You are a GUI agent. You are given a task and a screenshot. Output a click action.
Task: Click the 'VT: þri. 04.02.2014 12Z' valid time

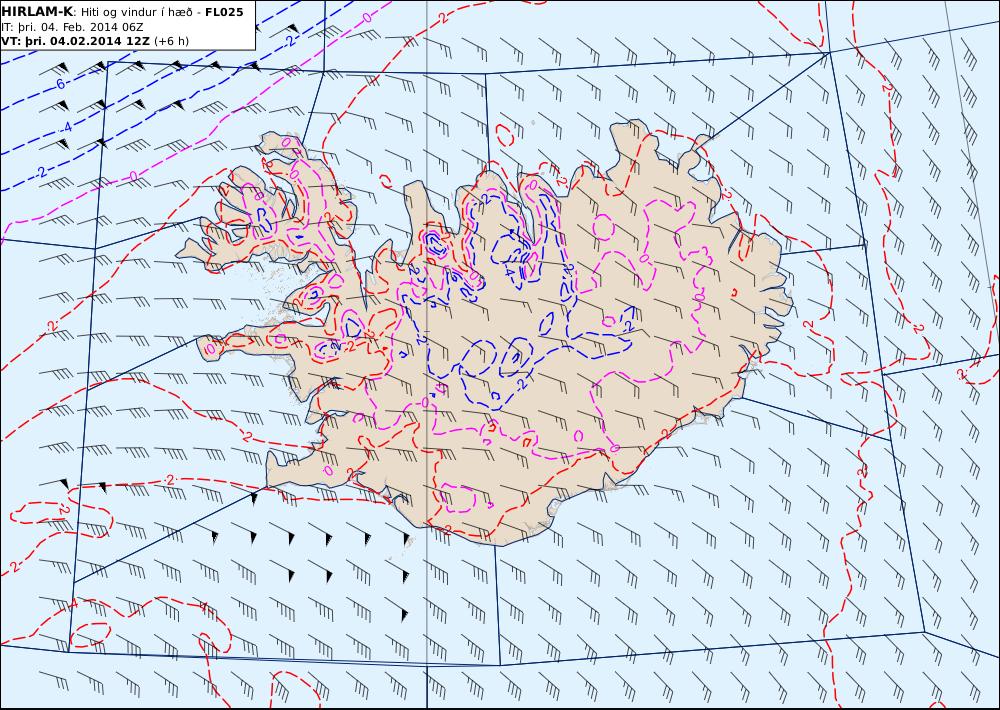point(76,41)
